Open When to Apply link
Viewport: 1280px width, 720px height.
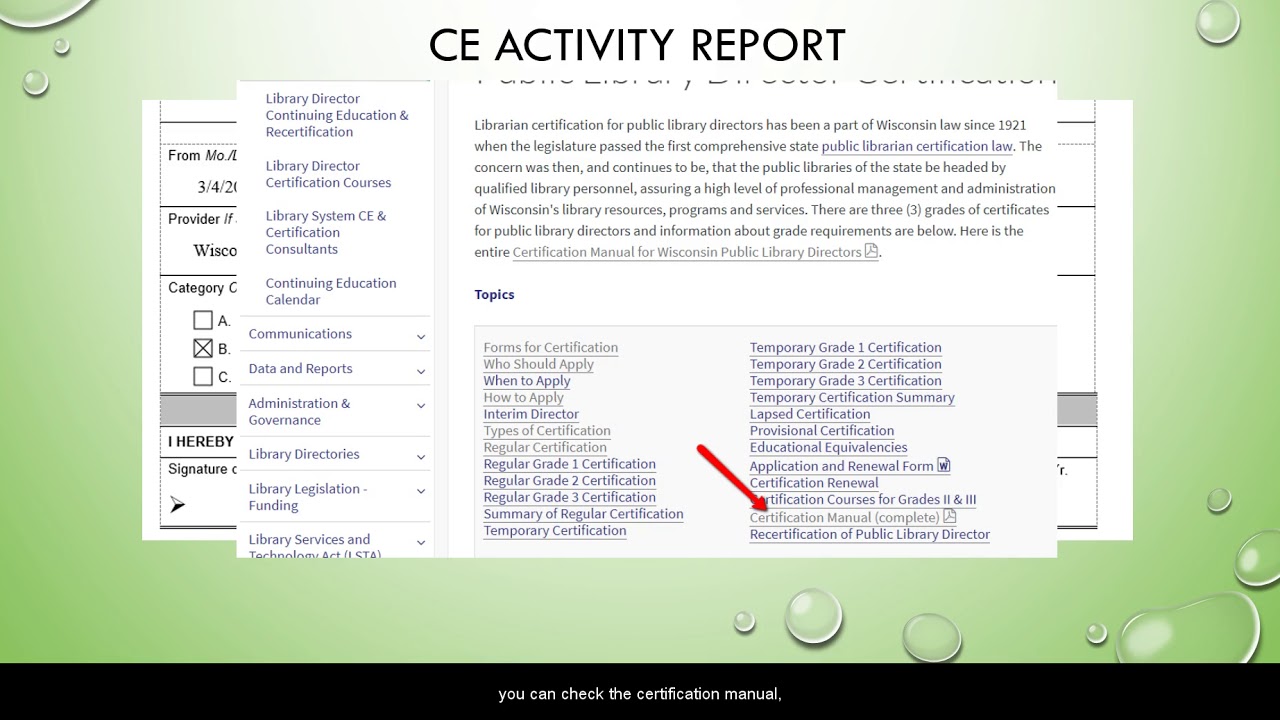[x=527, y=380]
